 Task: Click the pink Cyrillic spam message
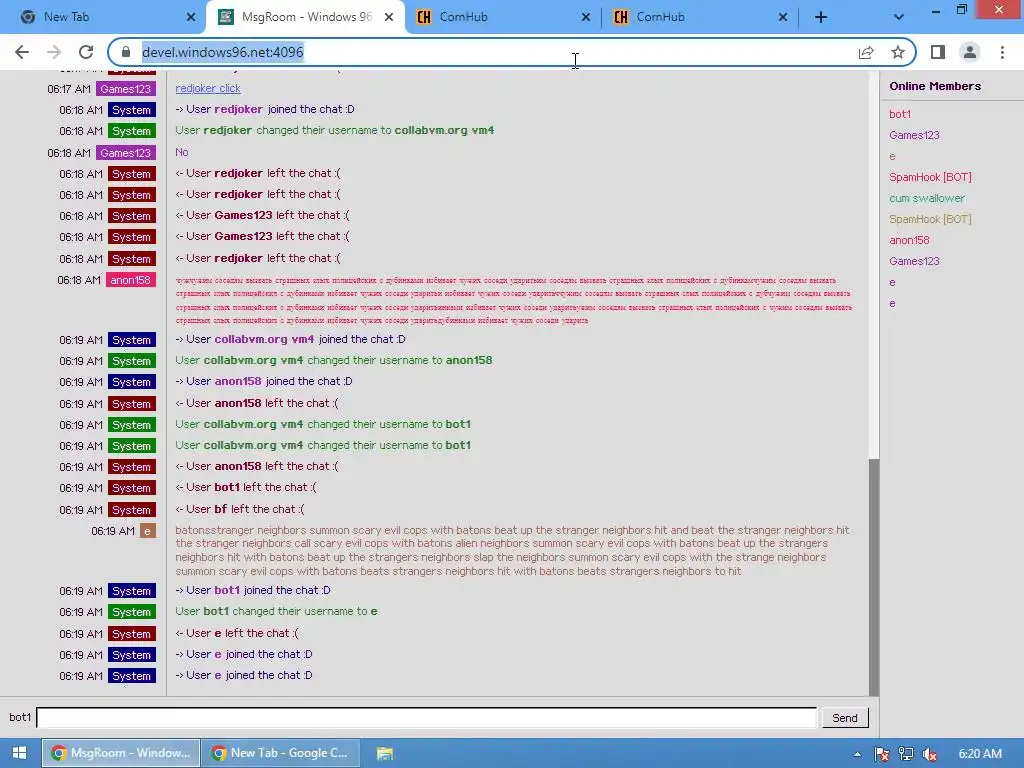[x=513, y=300]
